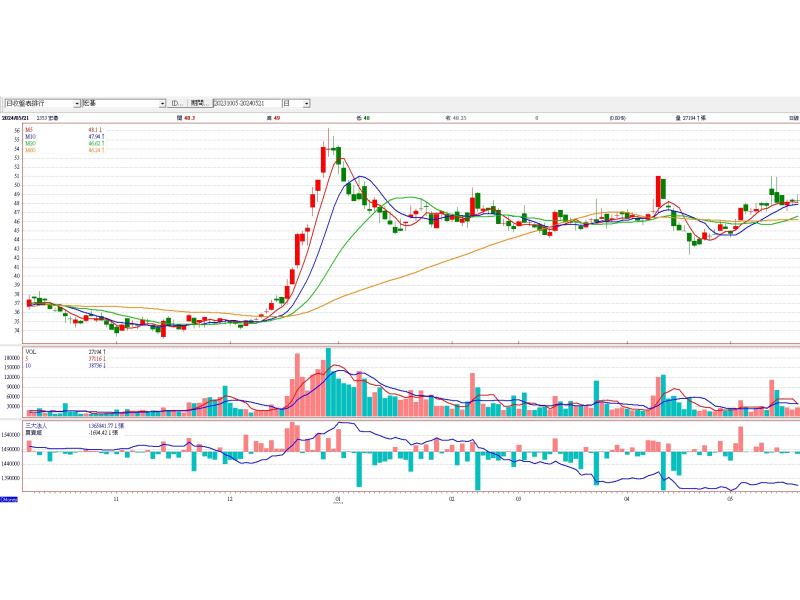The width and height of the screenshot is (800, 600).
Task: Click the 20231005-20240521 date range field
Action: tap(245, 103)
